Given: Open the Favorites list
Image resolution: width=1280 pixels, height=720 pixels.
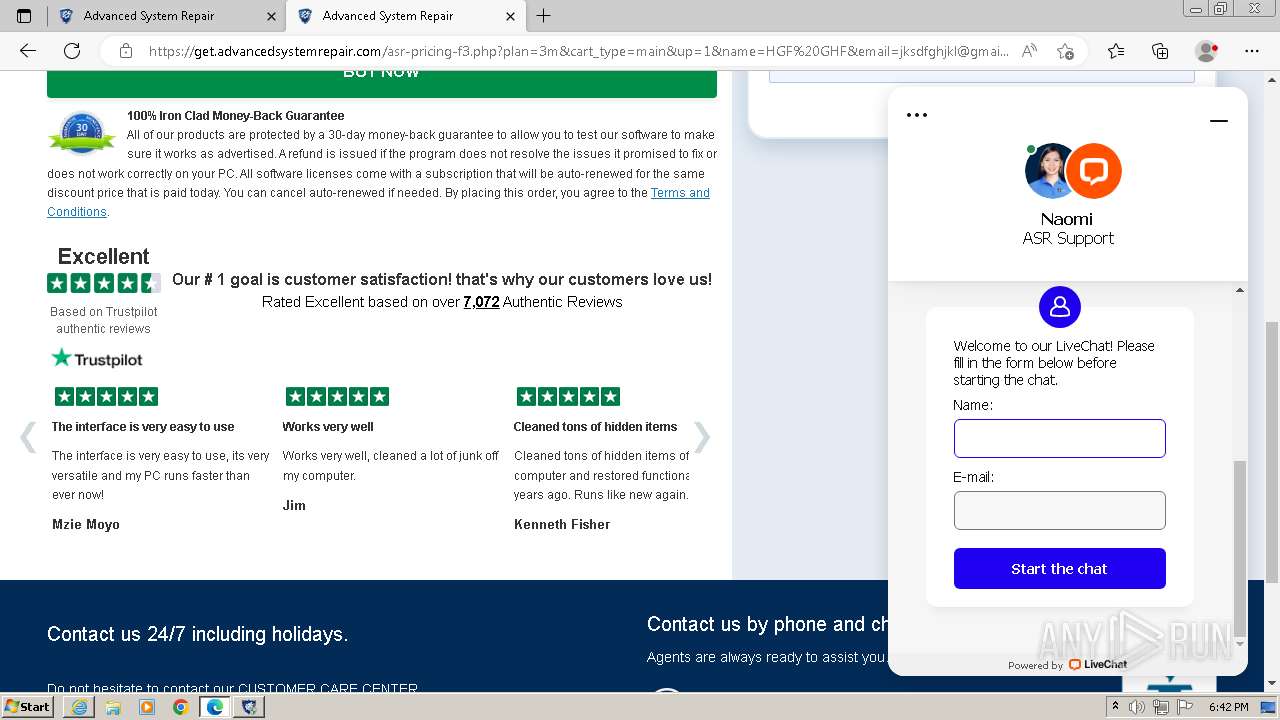Looking at the screenshot, I should pos(1116,51).
